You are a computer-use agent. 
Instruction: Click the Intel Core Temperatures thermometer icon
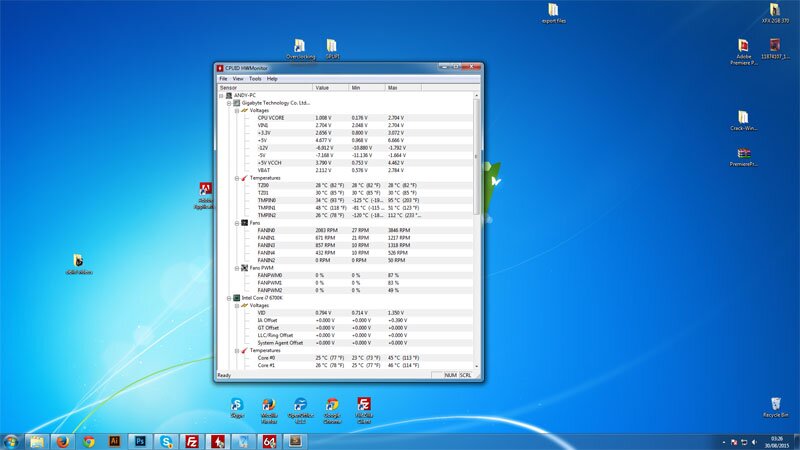[x=244, y=351]
